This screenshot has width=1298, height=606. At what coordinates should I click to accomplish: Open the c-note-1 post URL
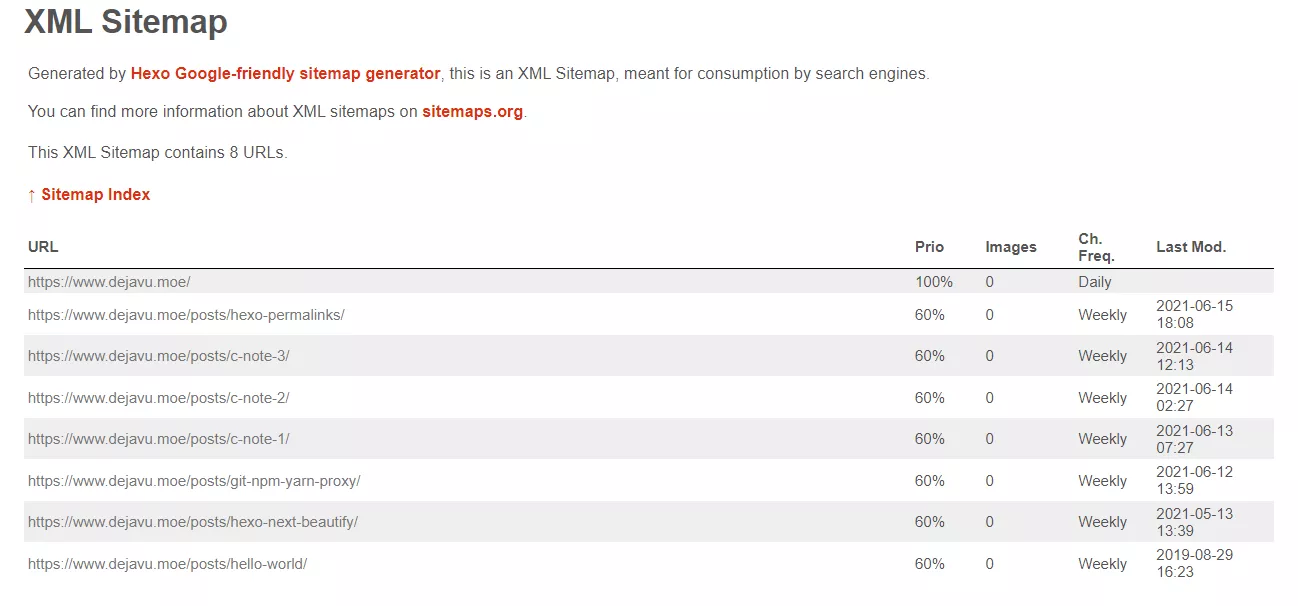(x=158, y=439)
